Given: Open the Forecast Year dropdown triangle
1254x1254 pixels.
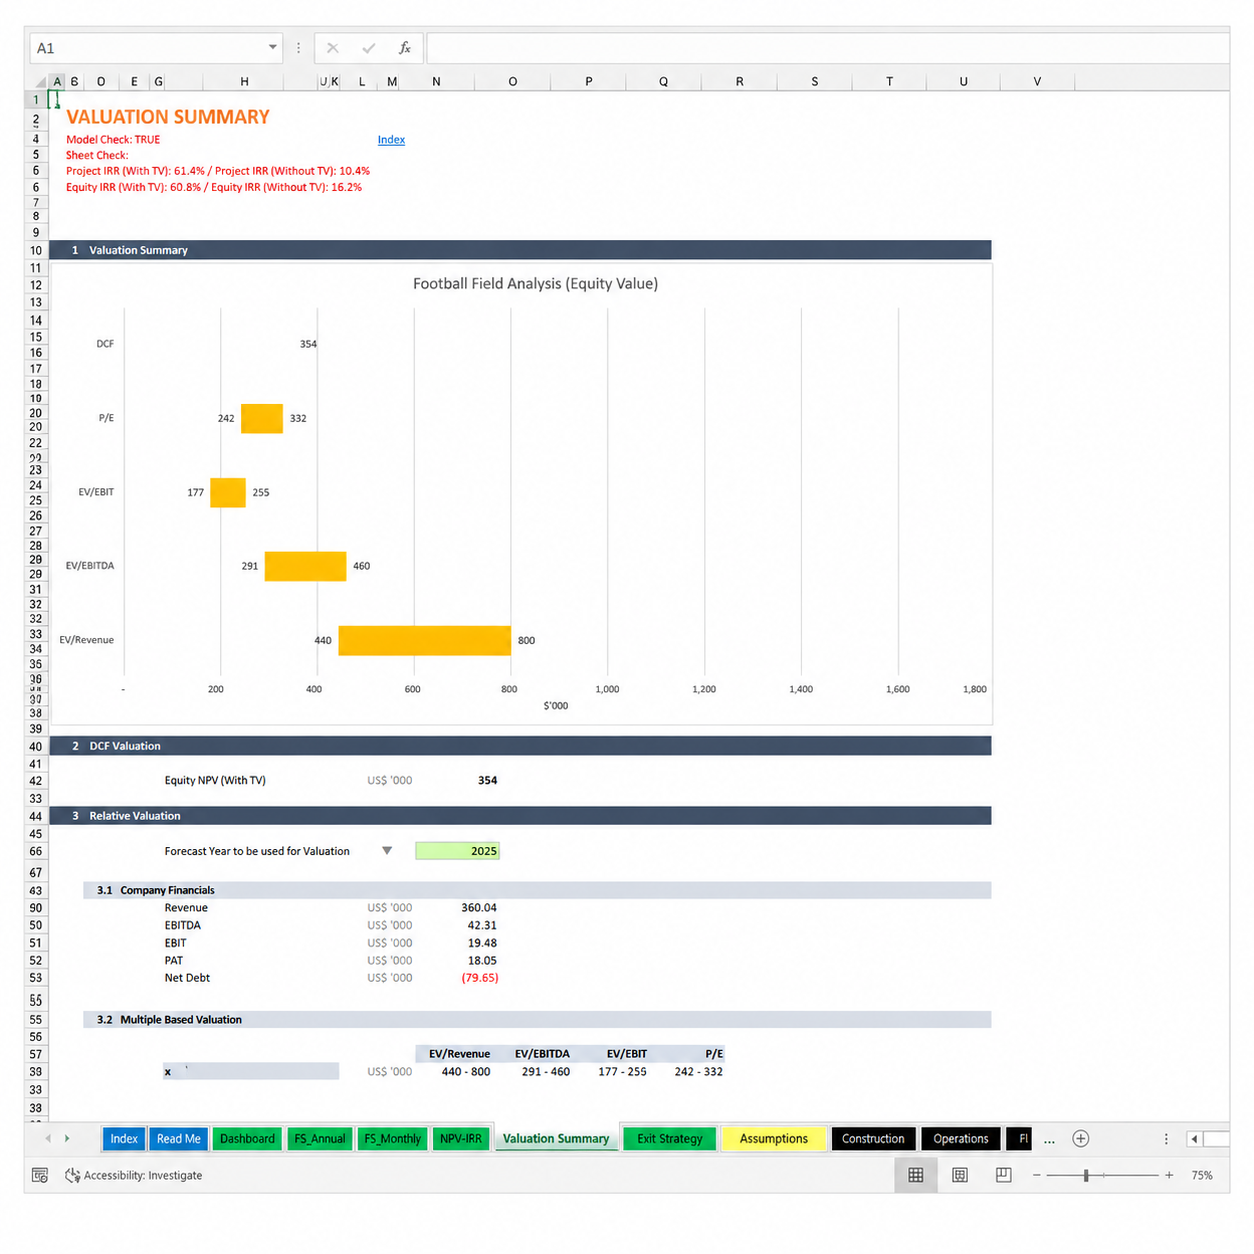Looking at the screenshot, I should point(387,851).
